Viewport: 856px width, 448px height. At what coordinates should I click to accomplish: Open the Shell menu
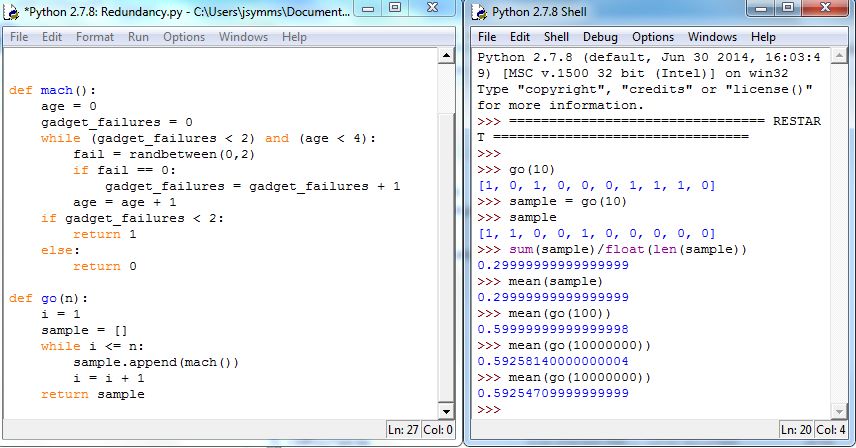coord(556,37)
